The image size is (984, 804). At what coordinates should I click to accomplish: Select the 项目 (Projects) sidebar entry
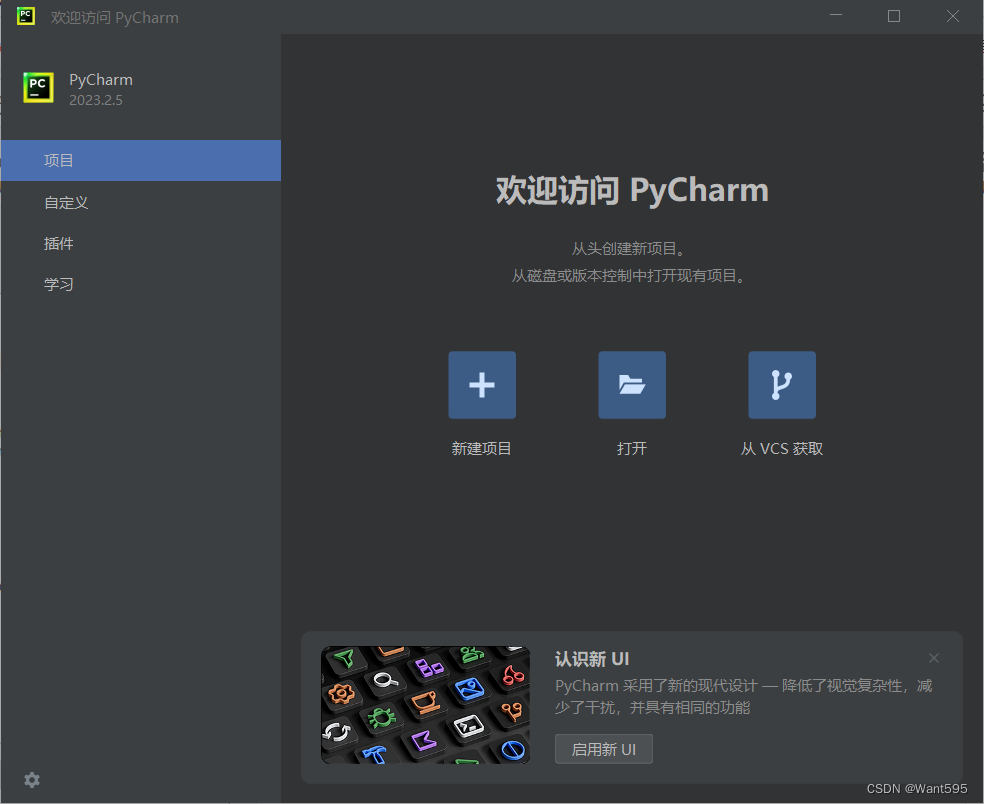tap(59, 160)
